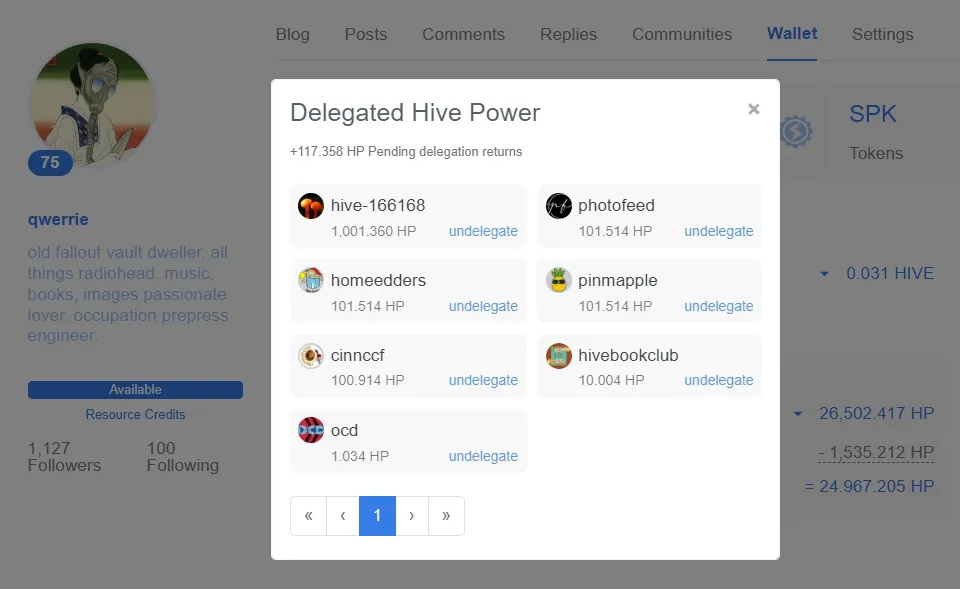Click the homeedders account name
The height and width of the screenshot is (589, 960).
[378, 280]
